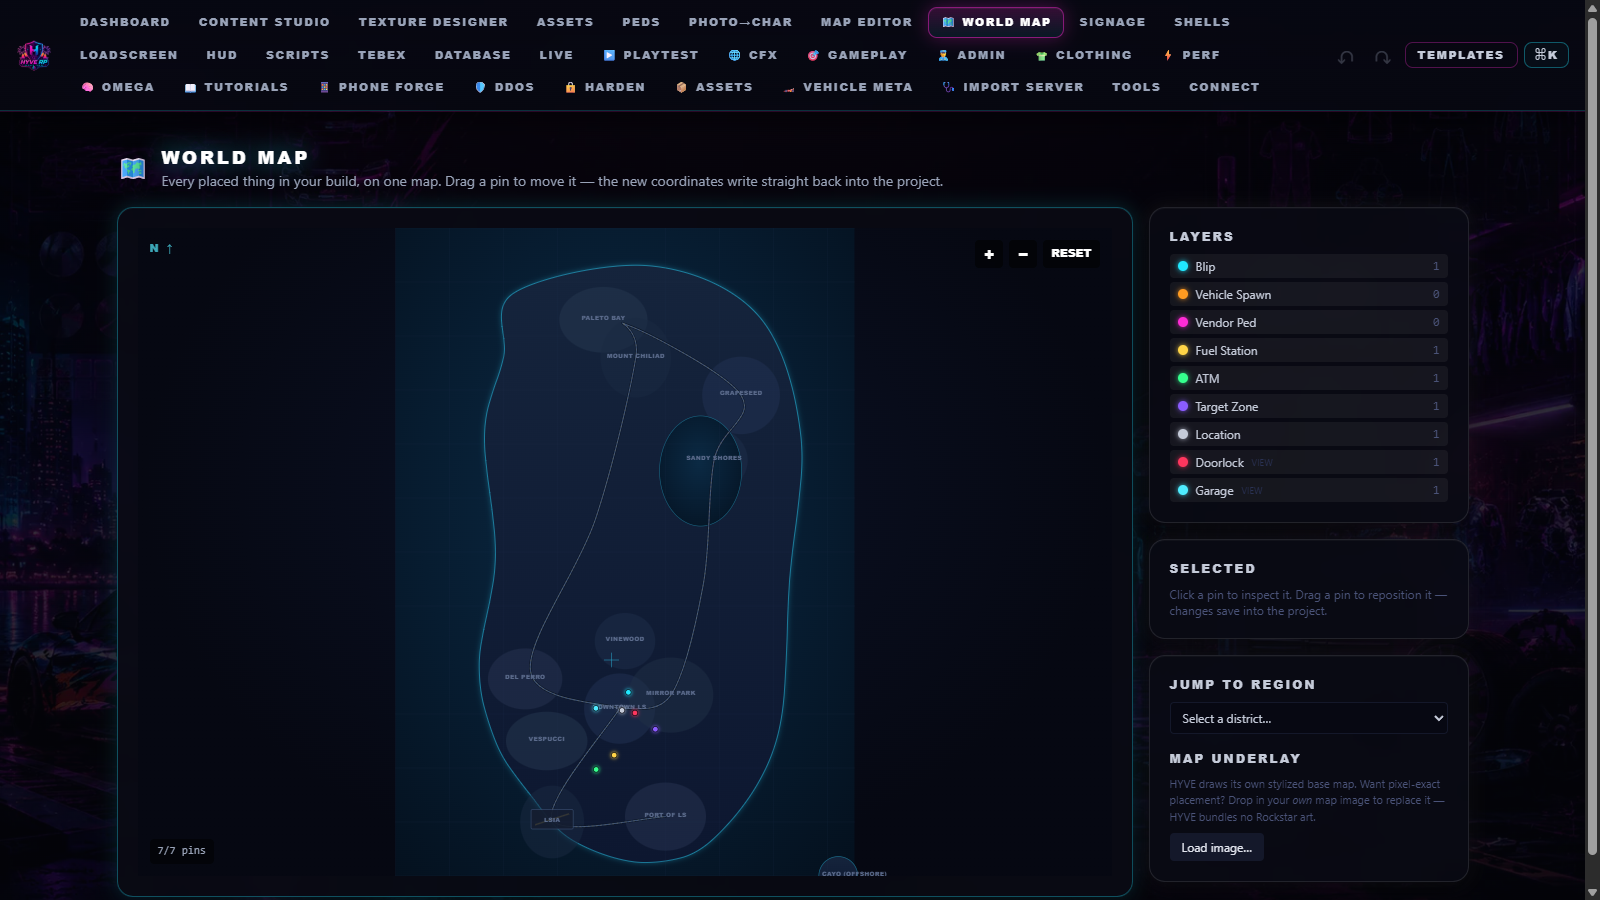Select the active World Map tab
Screen dimensions: 1600x900
(996, 22)
